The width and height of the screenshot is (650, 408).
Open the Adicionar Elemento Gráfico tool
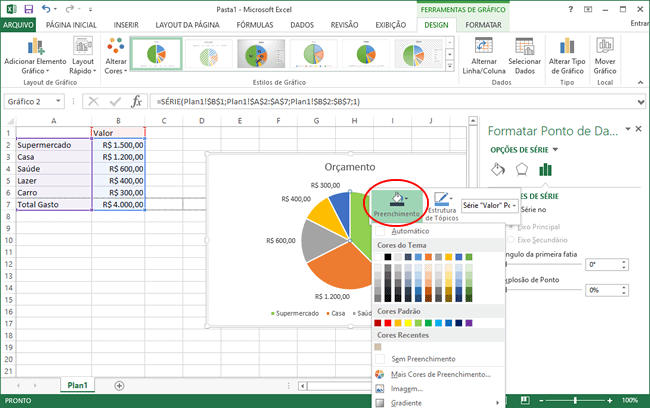pyautogui.click(x=37, y=46)
